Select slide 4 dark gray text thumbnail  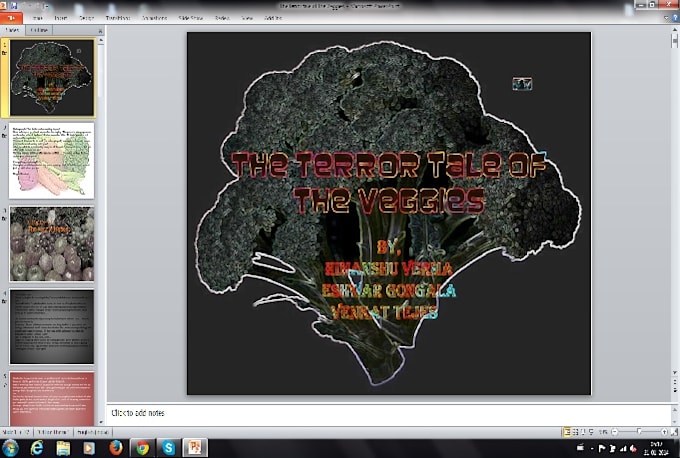(x=52, y=326)
